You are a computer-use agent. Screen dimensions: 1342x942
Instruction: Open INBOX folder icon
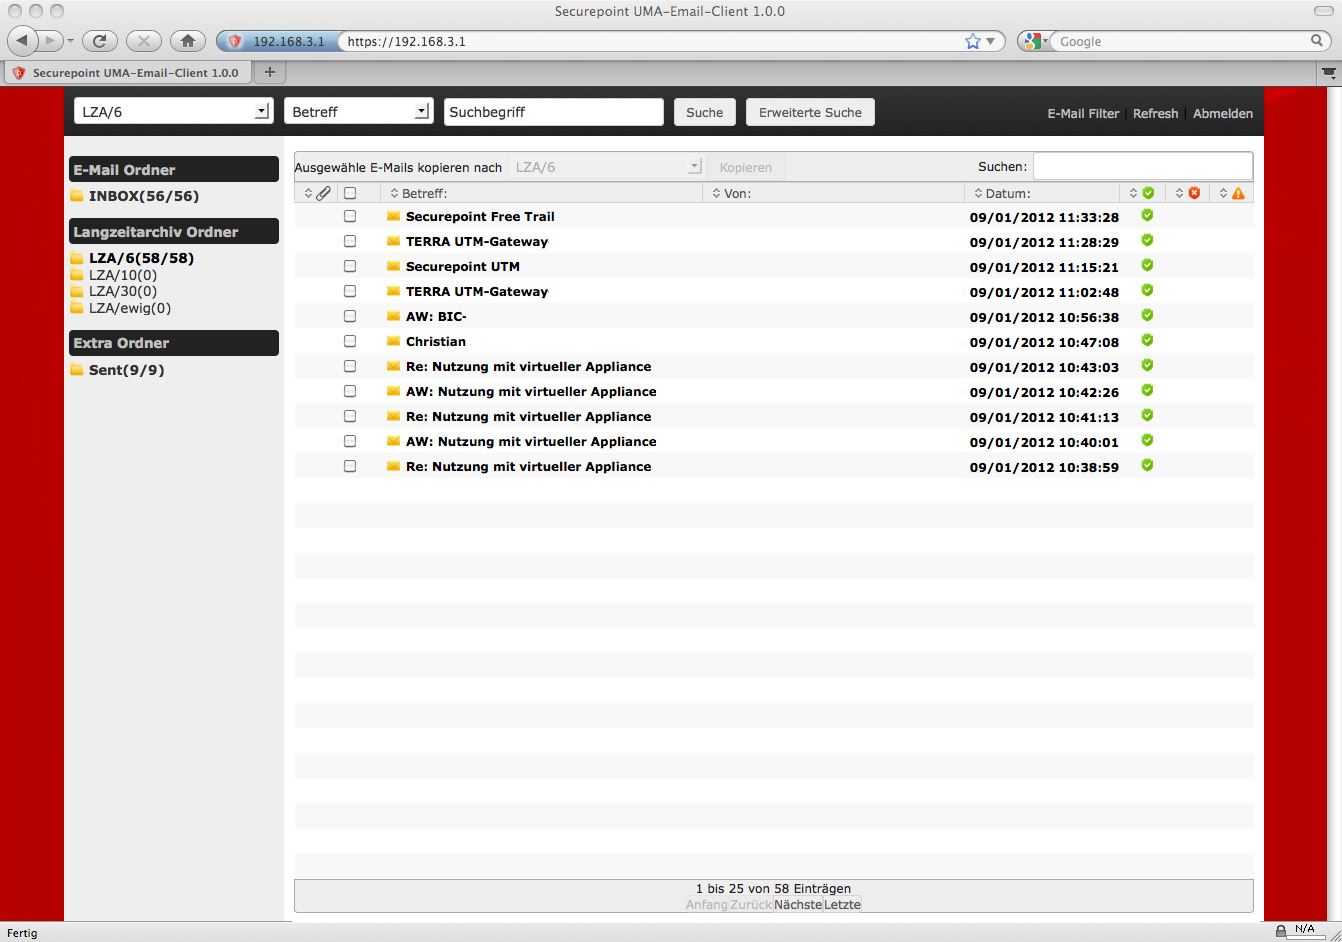(x=77, y=196)
